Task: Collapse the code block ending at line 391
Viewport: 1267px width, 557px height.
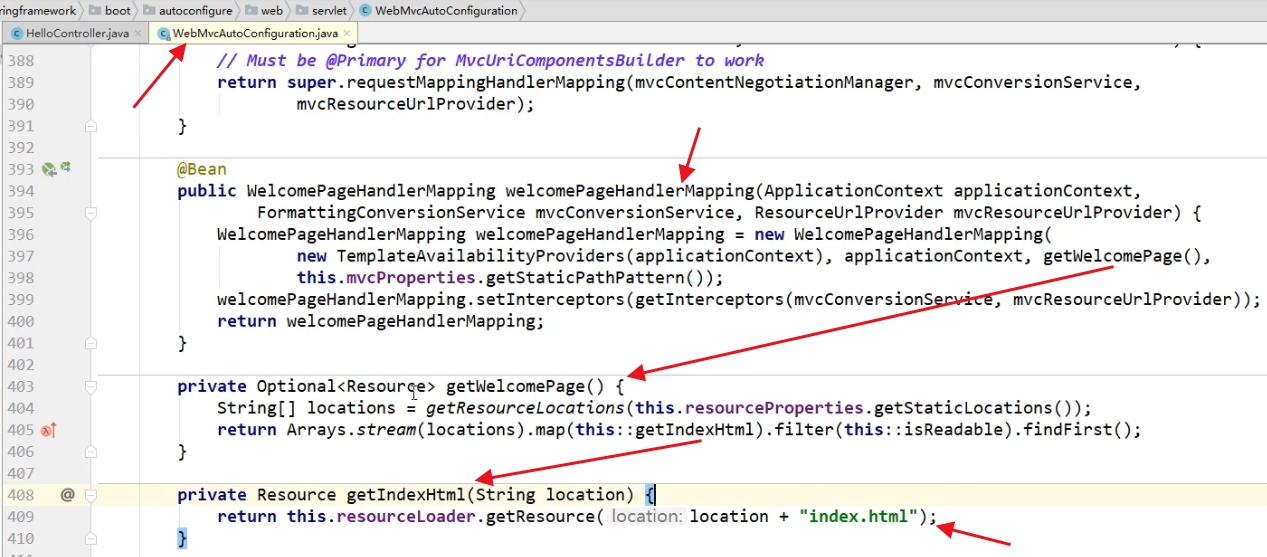Action: [x=91, y=126]
